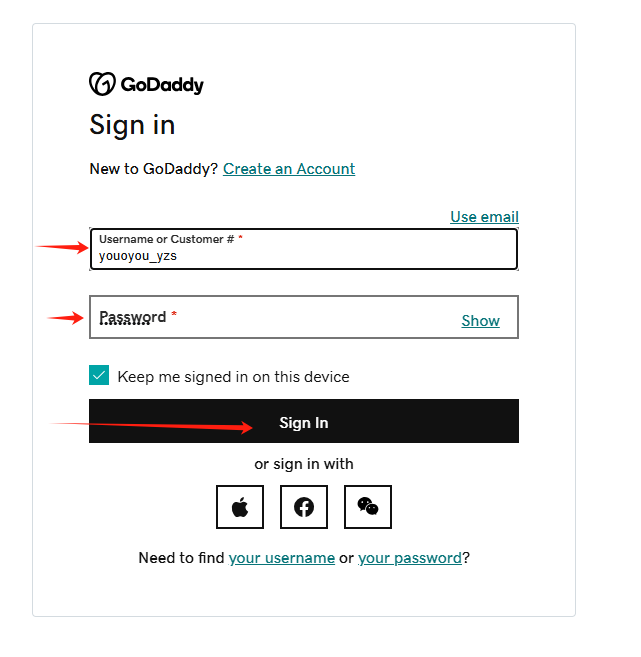This screenshot has height=657, width=641.
Task: Show the password characters
Action: tap(481, 321)
